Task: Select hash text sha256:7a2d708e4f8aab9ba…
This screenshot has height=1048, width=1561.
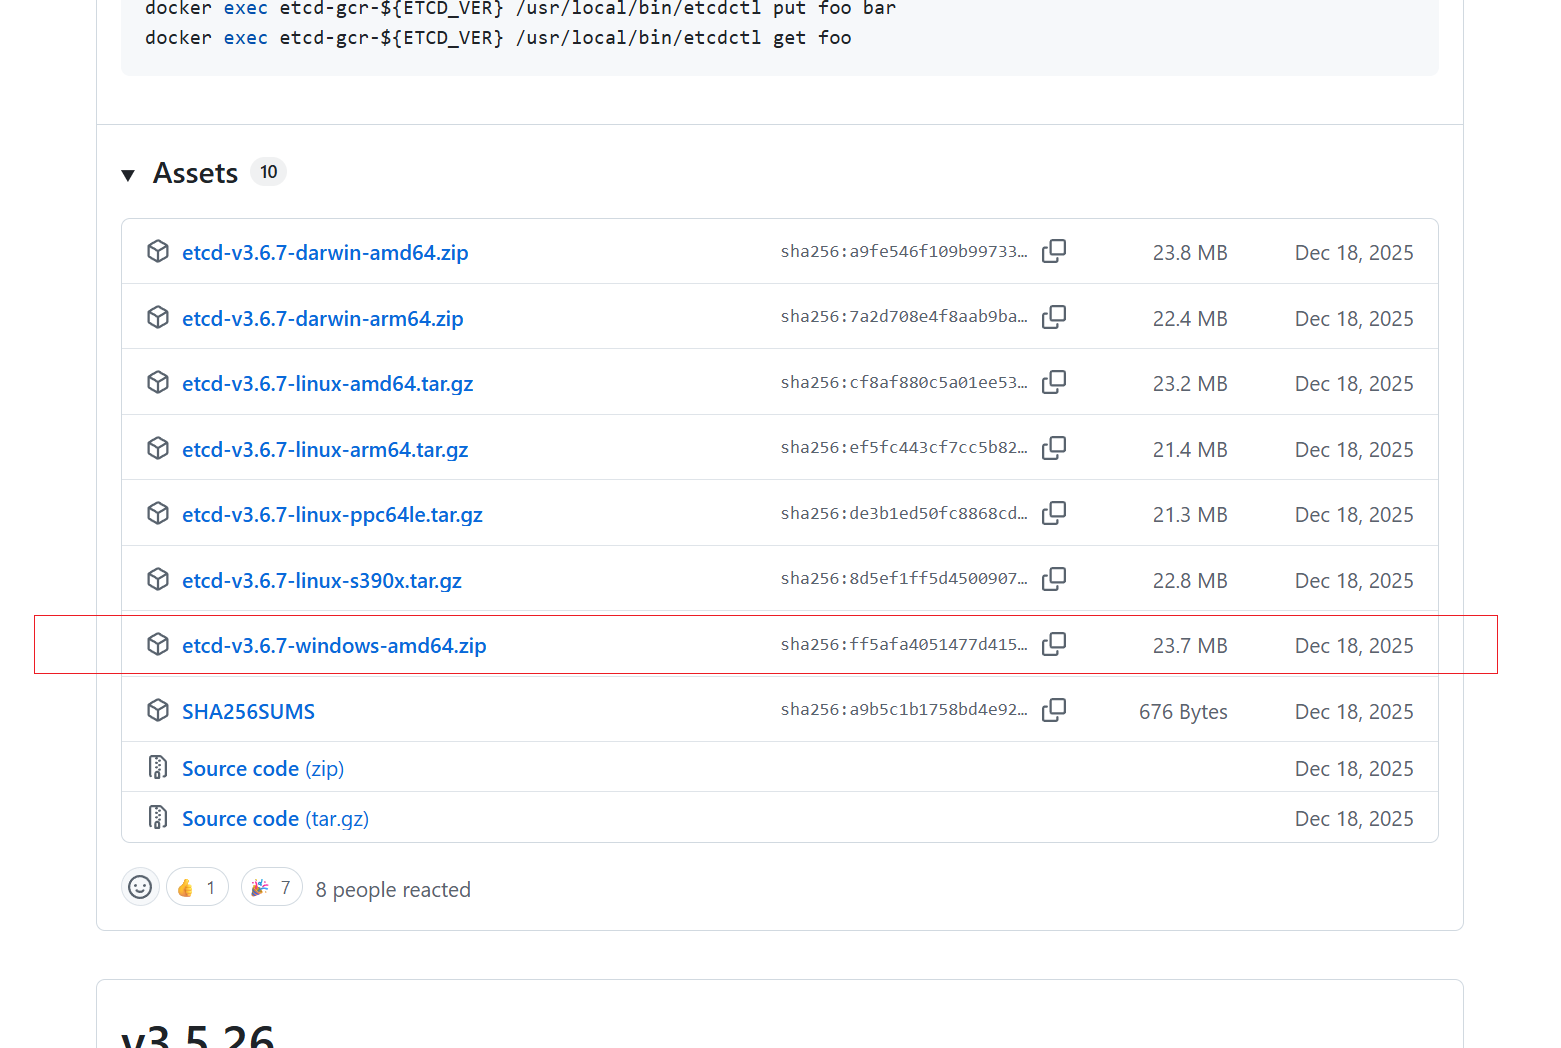Action: pos(904,316)
